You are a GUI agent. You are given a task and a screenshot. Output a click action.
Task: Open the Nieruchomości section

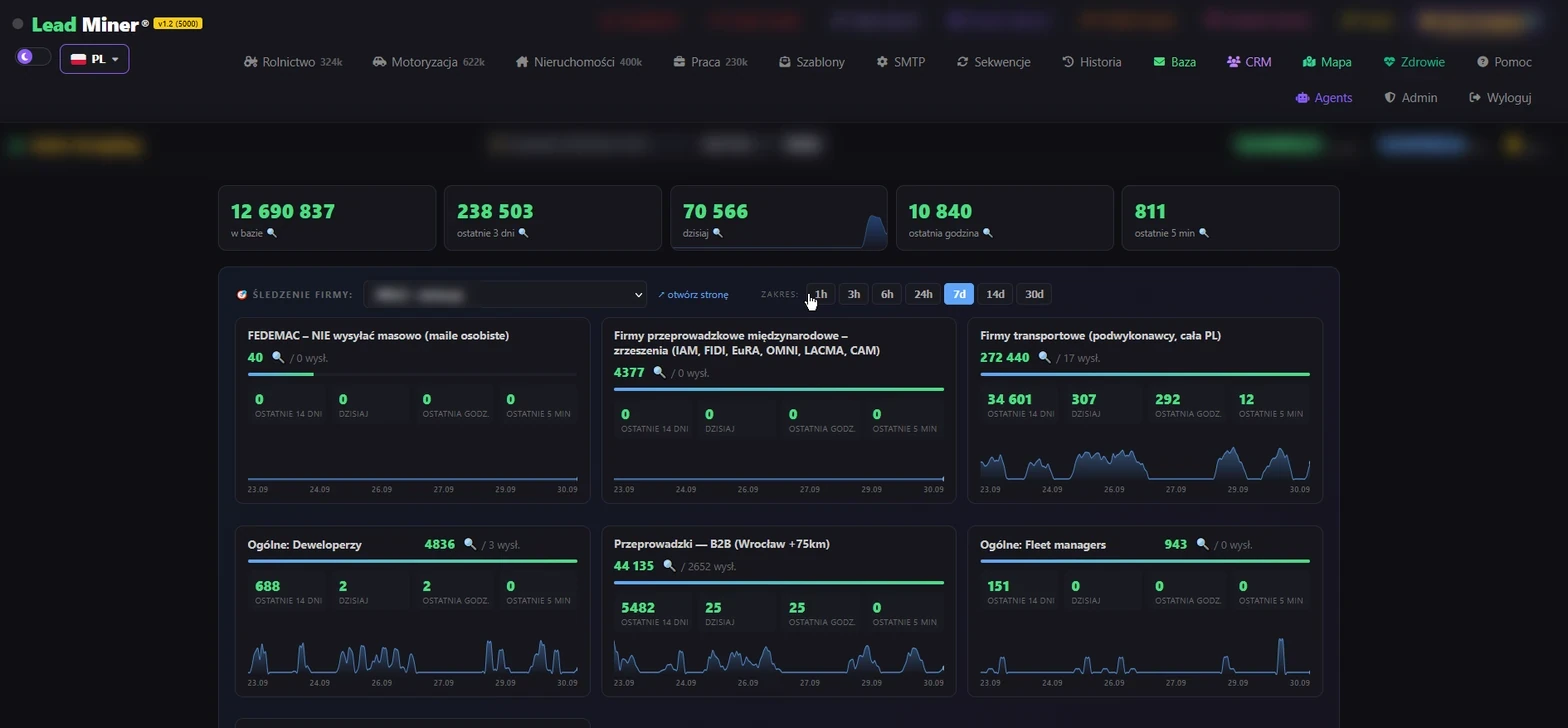click(579, 62)
